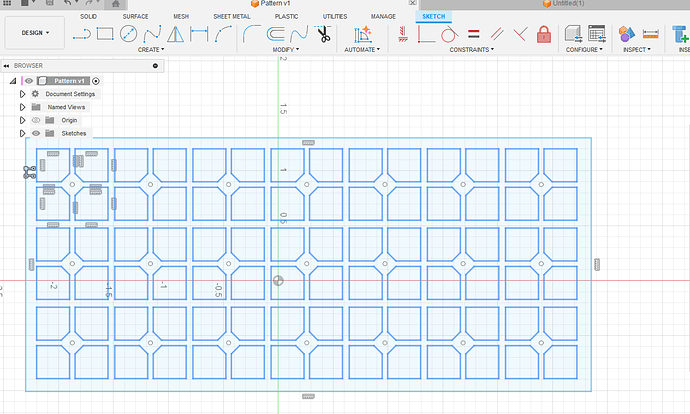Screen dimensions: 690x414
Task: Toggle visibility of Sketches folder
Action: [36, 133]
